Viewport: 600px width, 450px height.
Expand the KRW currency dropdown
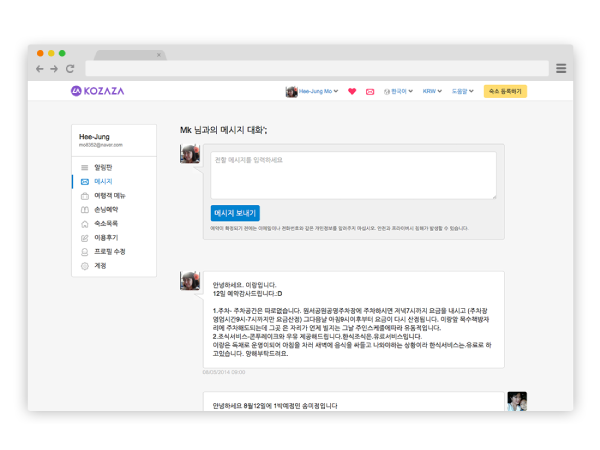pyautogui.click(x=432, y=91)
